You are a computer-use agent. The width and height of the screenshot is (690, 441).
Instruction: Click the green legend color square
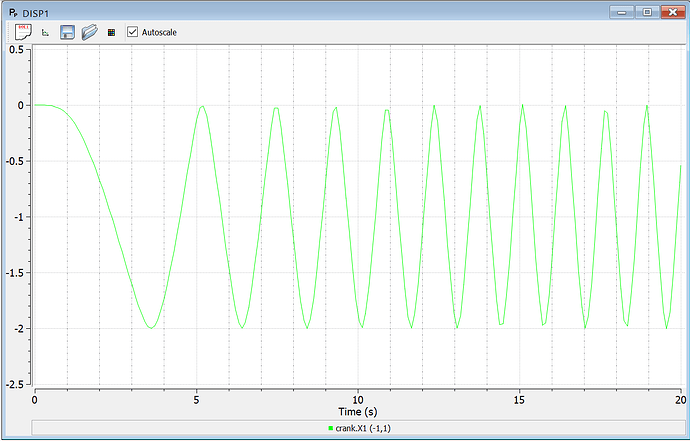[330, 428]
